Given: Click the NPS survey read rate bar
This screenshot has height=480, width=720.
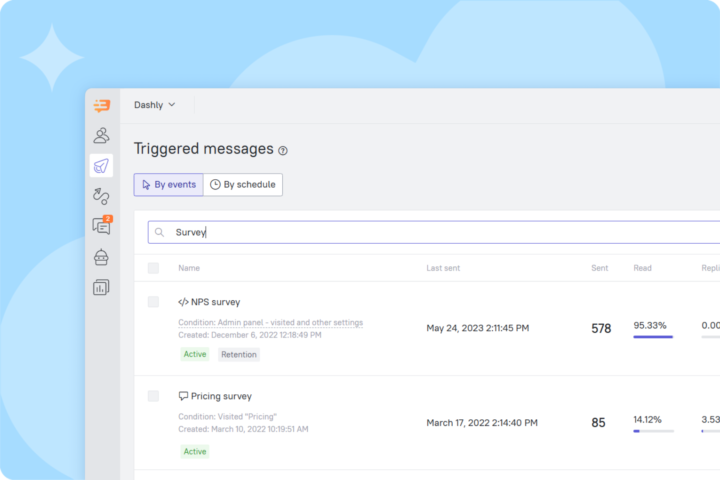Looking at the screenshot, I should tap(653, 337).
